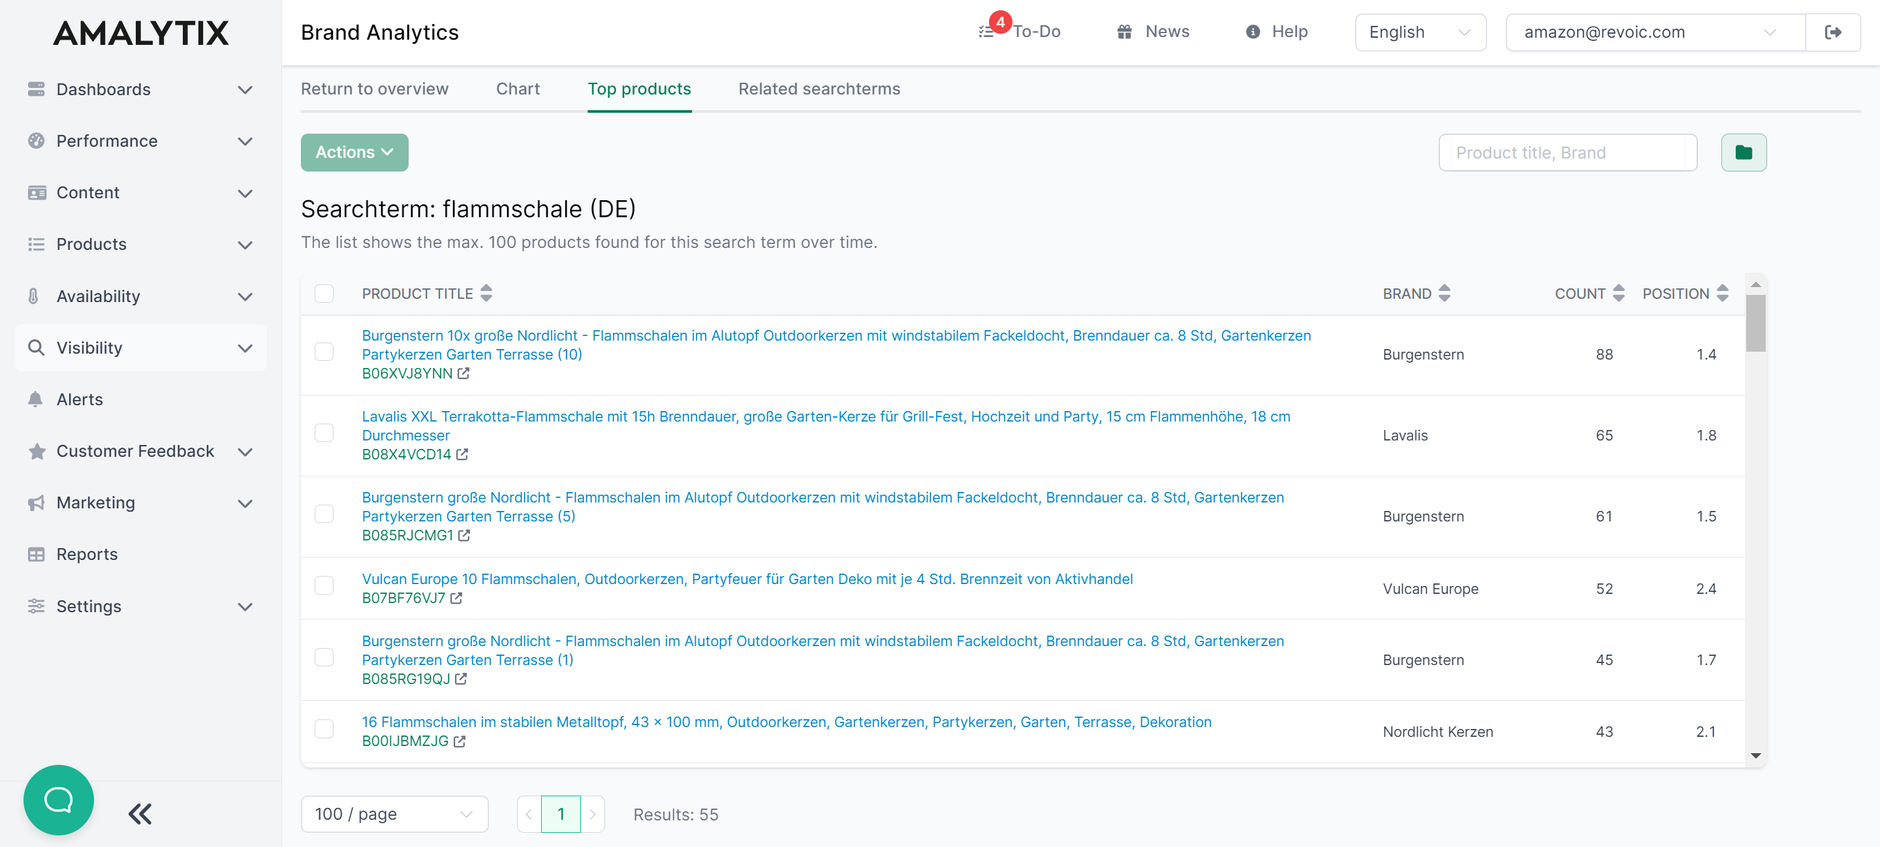Switch to the Chart tab
Viewport: 1880px width, 847px height.
518,89
